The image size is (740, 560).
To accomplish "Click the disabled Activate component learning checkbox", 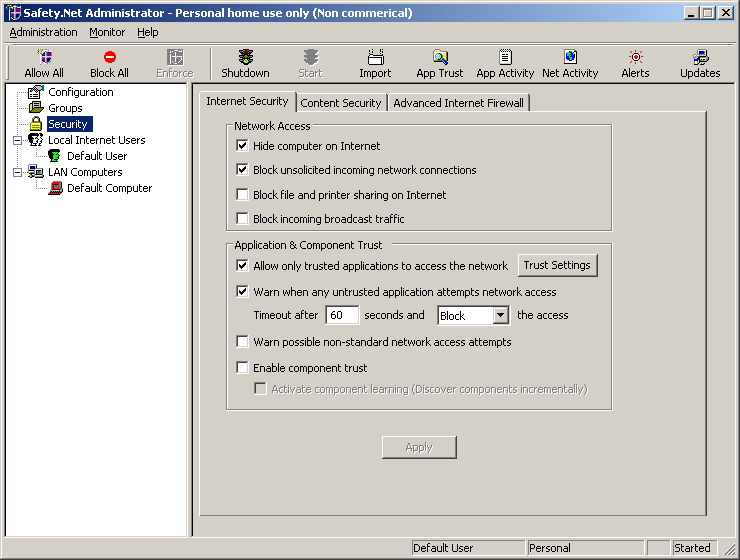I will point(260,389).
